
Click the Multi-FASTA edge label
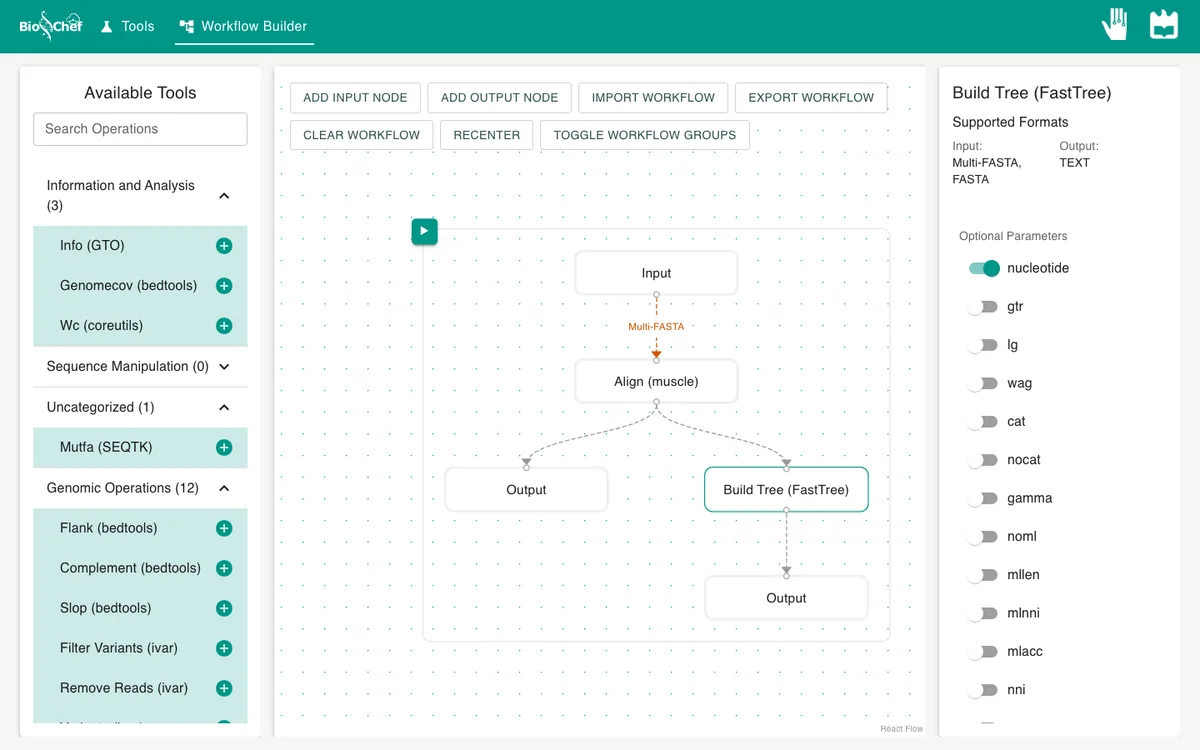coord(656,327)
